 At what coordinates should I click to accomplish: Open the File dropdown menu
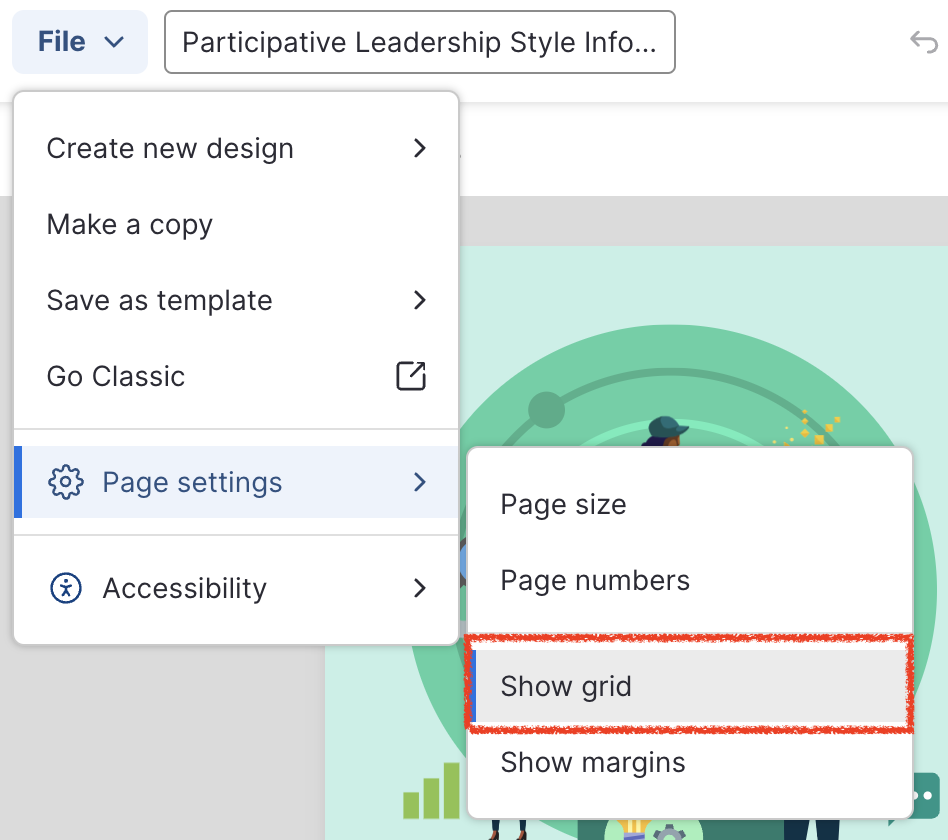(80, 42)
